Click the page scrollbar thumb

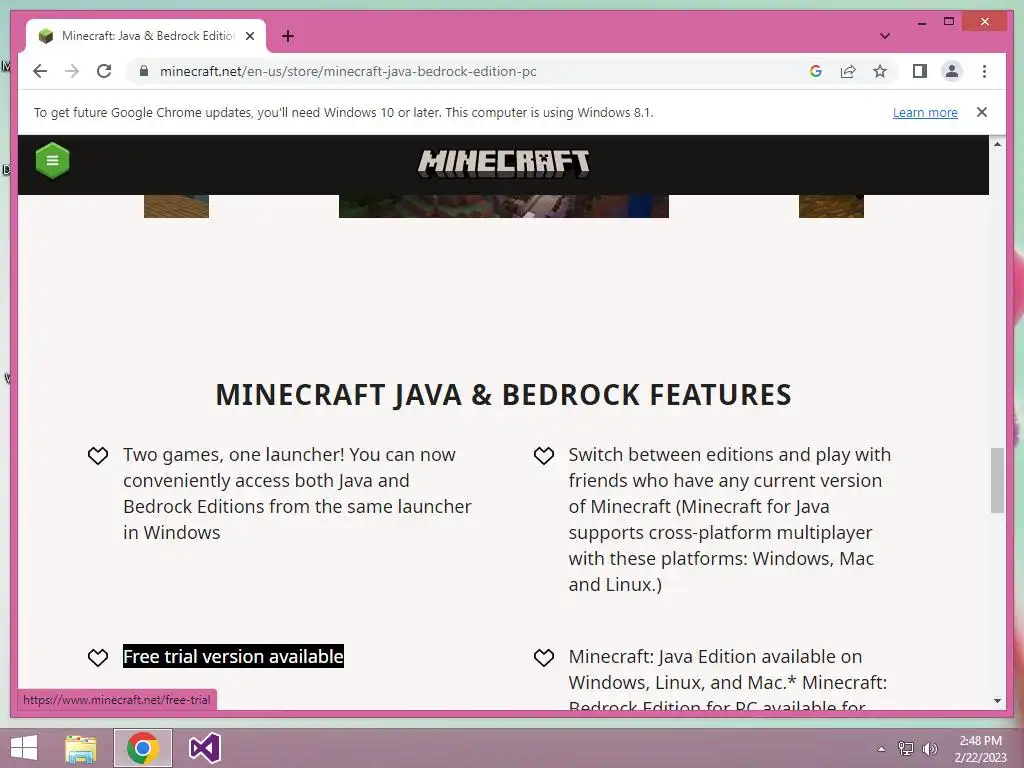tap(997, 480)
